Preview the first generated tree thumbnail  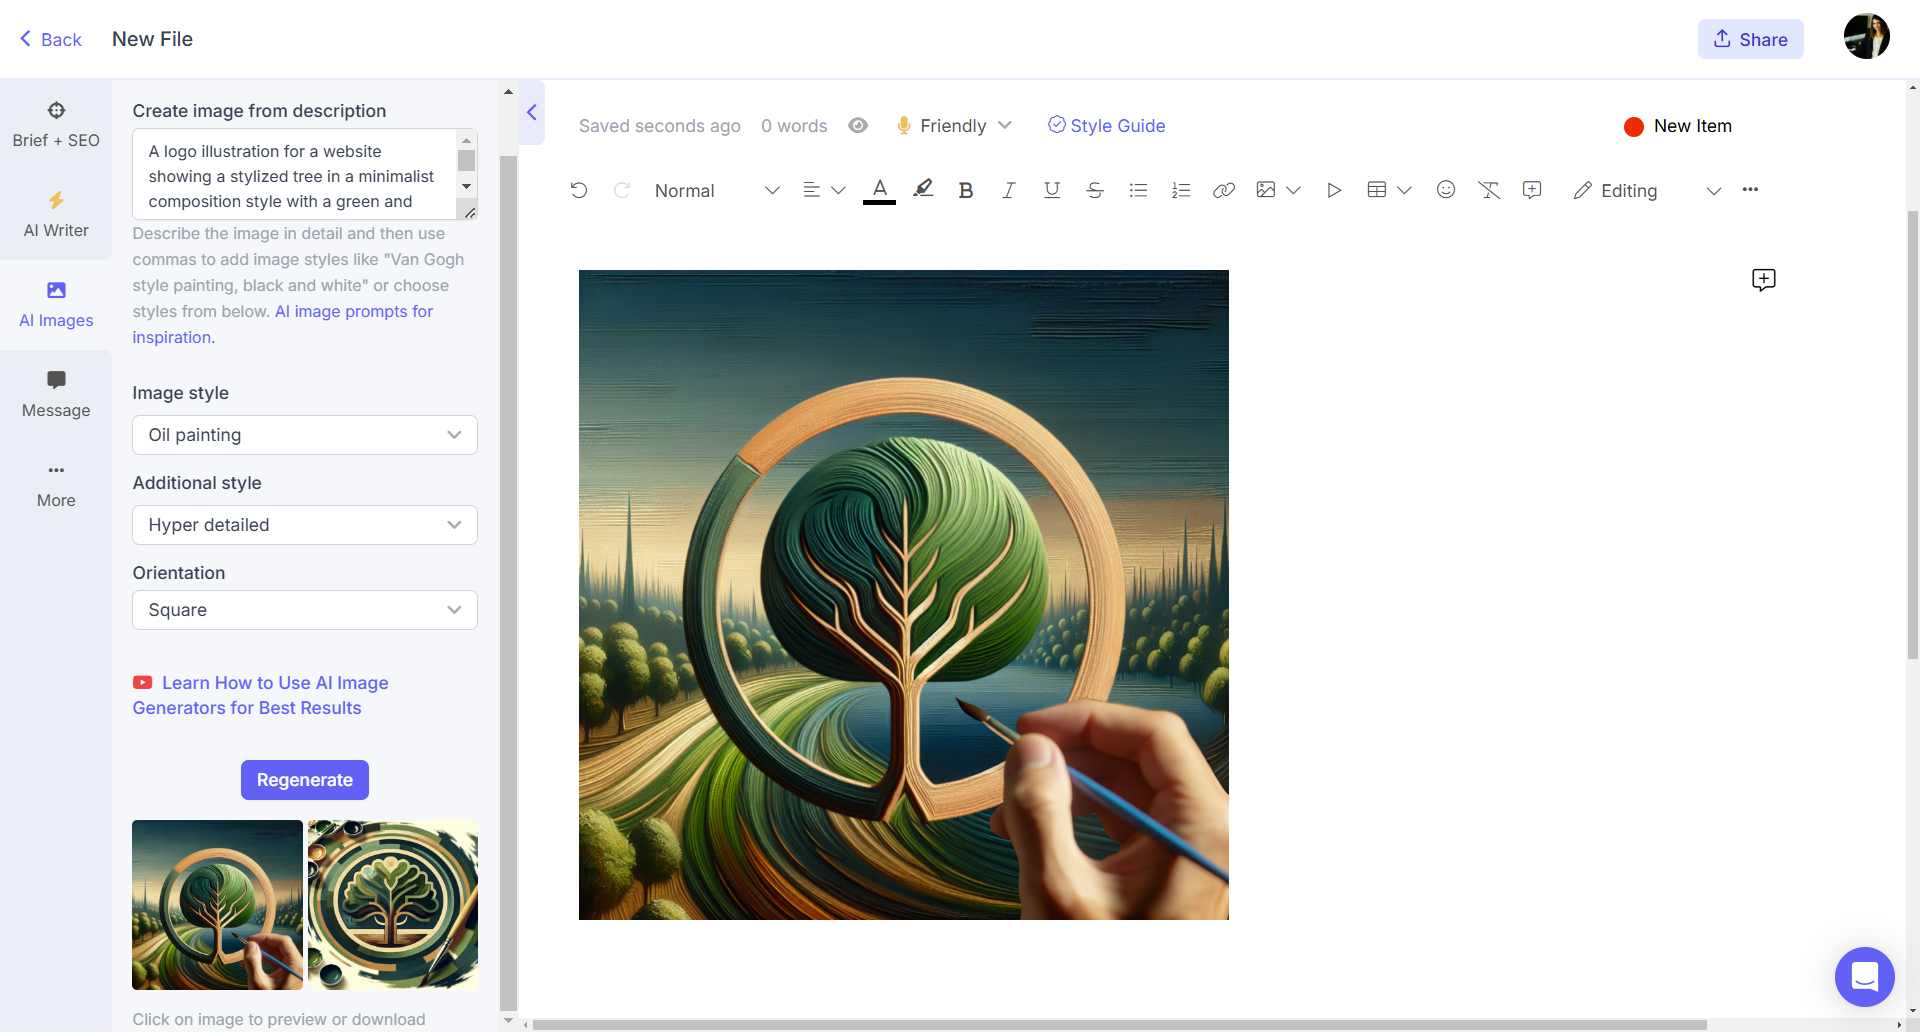[217, 905]
